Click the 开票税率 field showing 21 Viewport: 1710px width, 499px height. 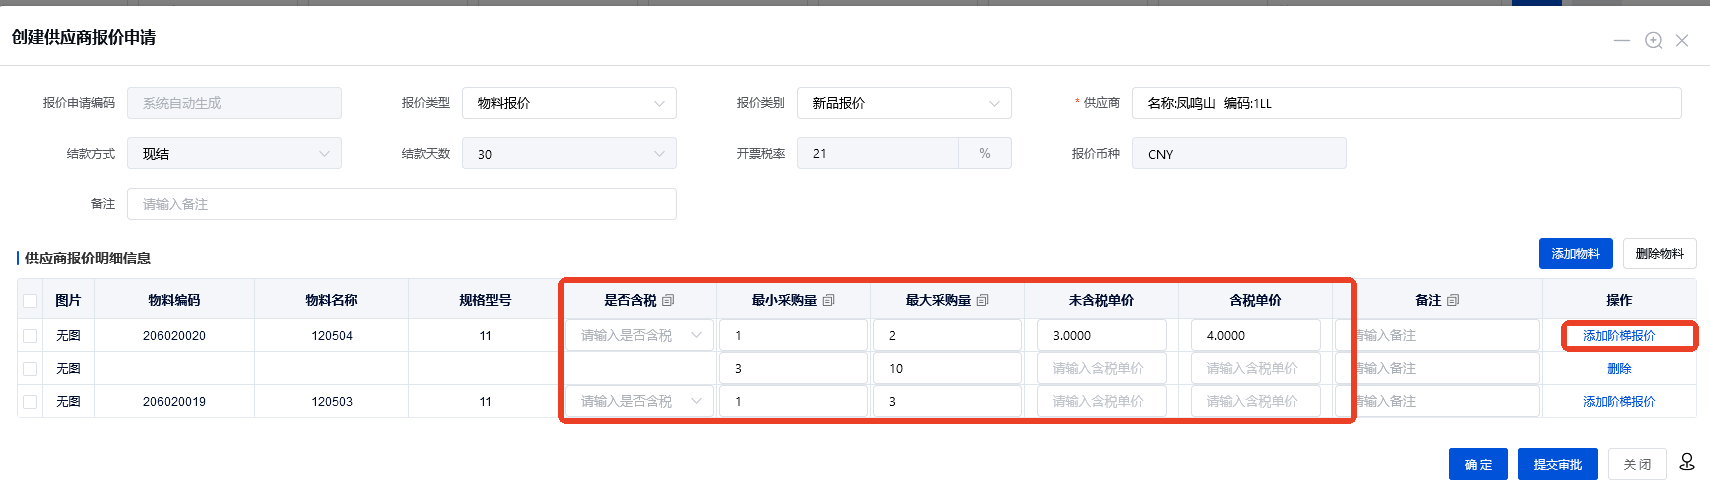point(877,153)
